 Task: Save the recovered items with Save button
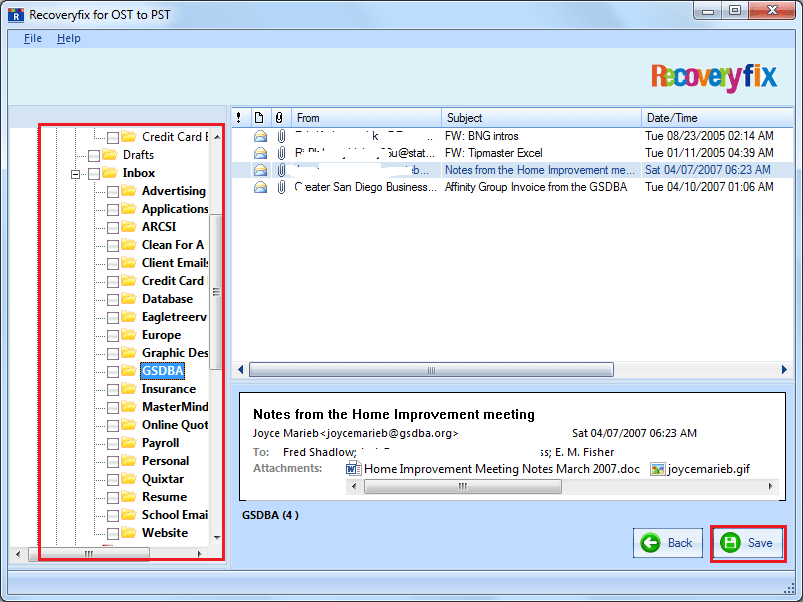748,543
